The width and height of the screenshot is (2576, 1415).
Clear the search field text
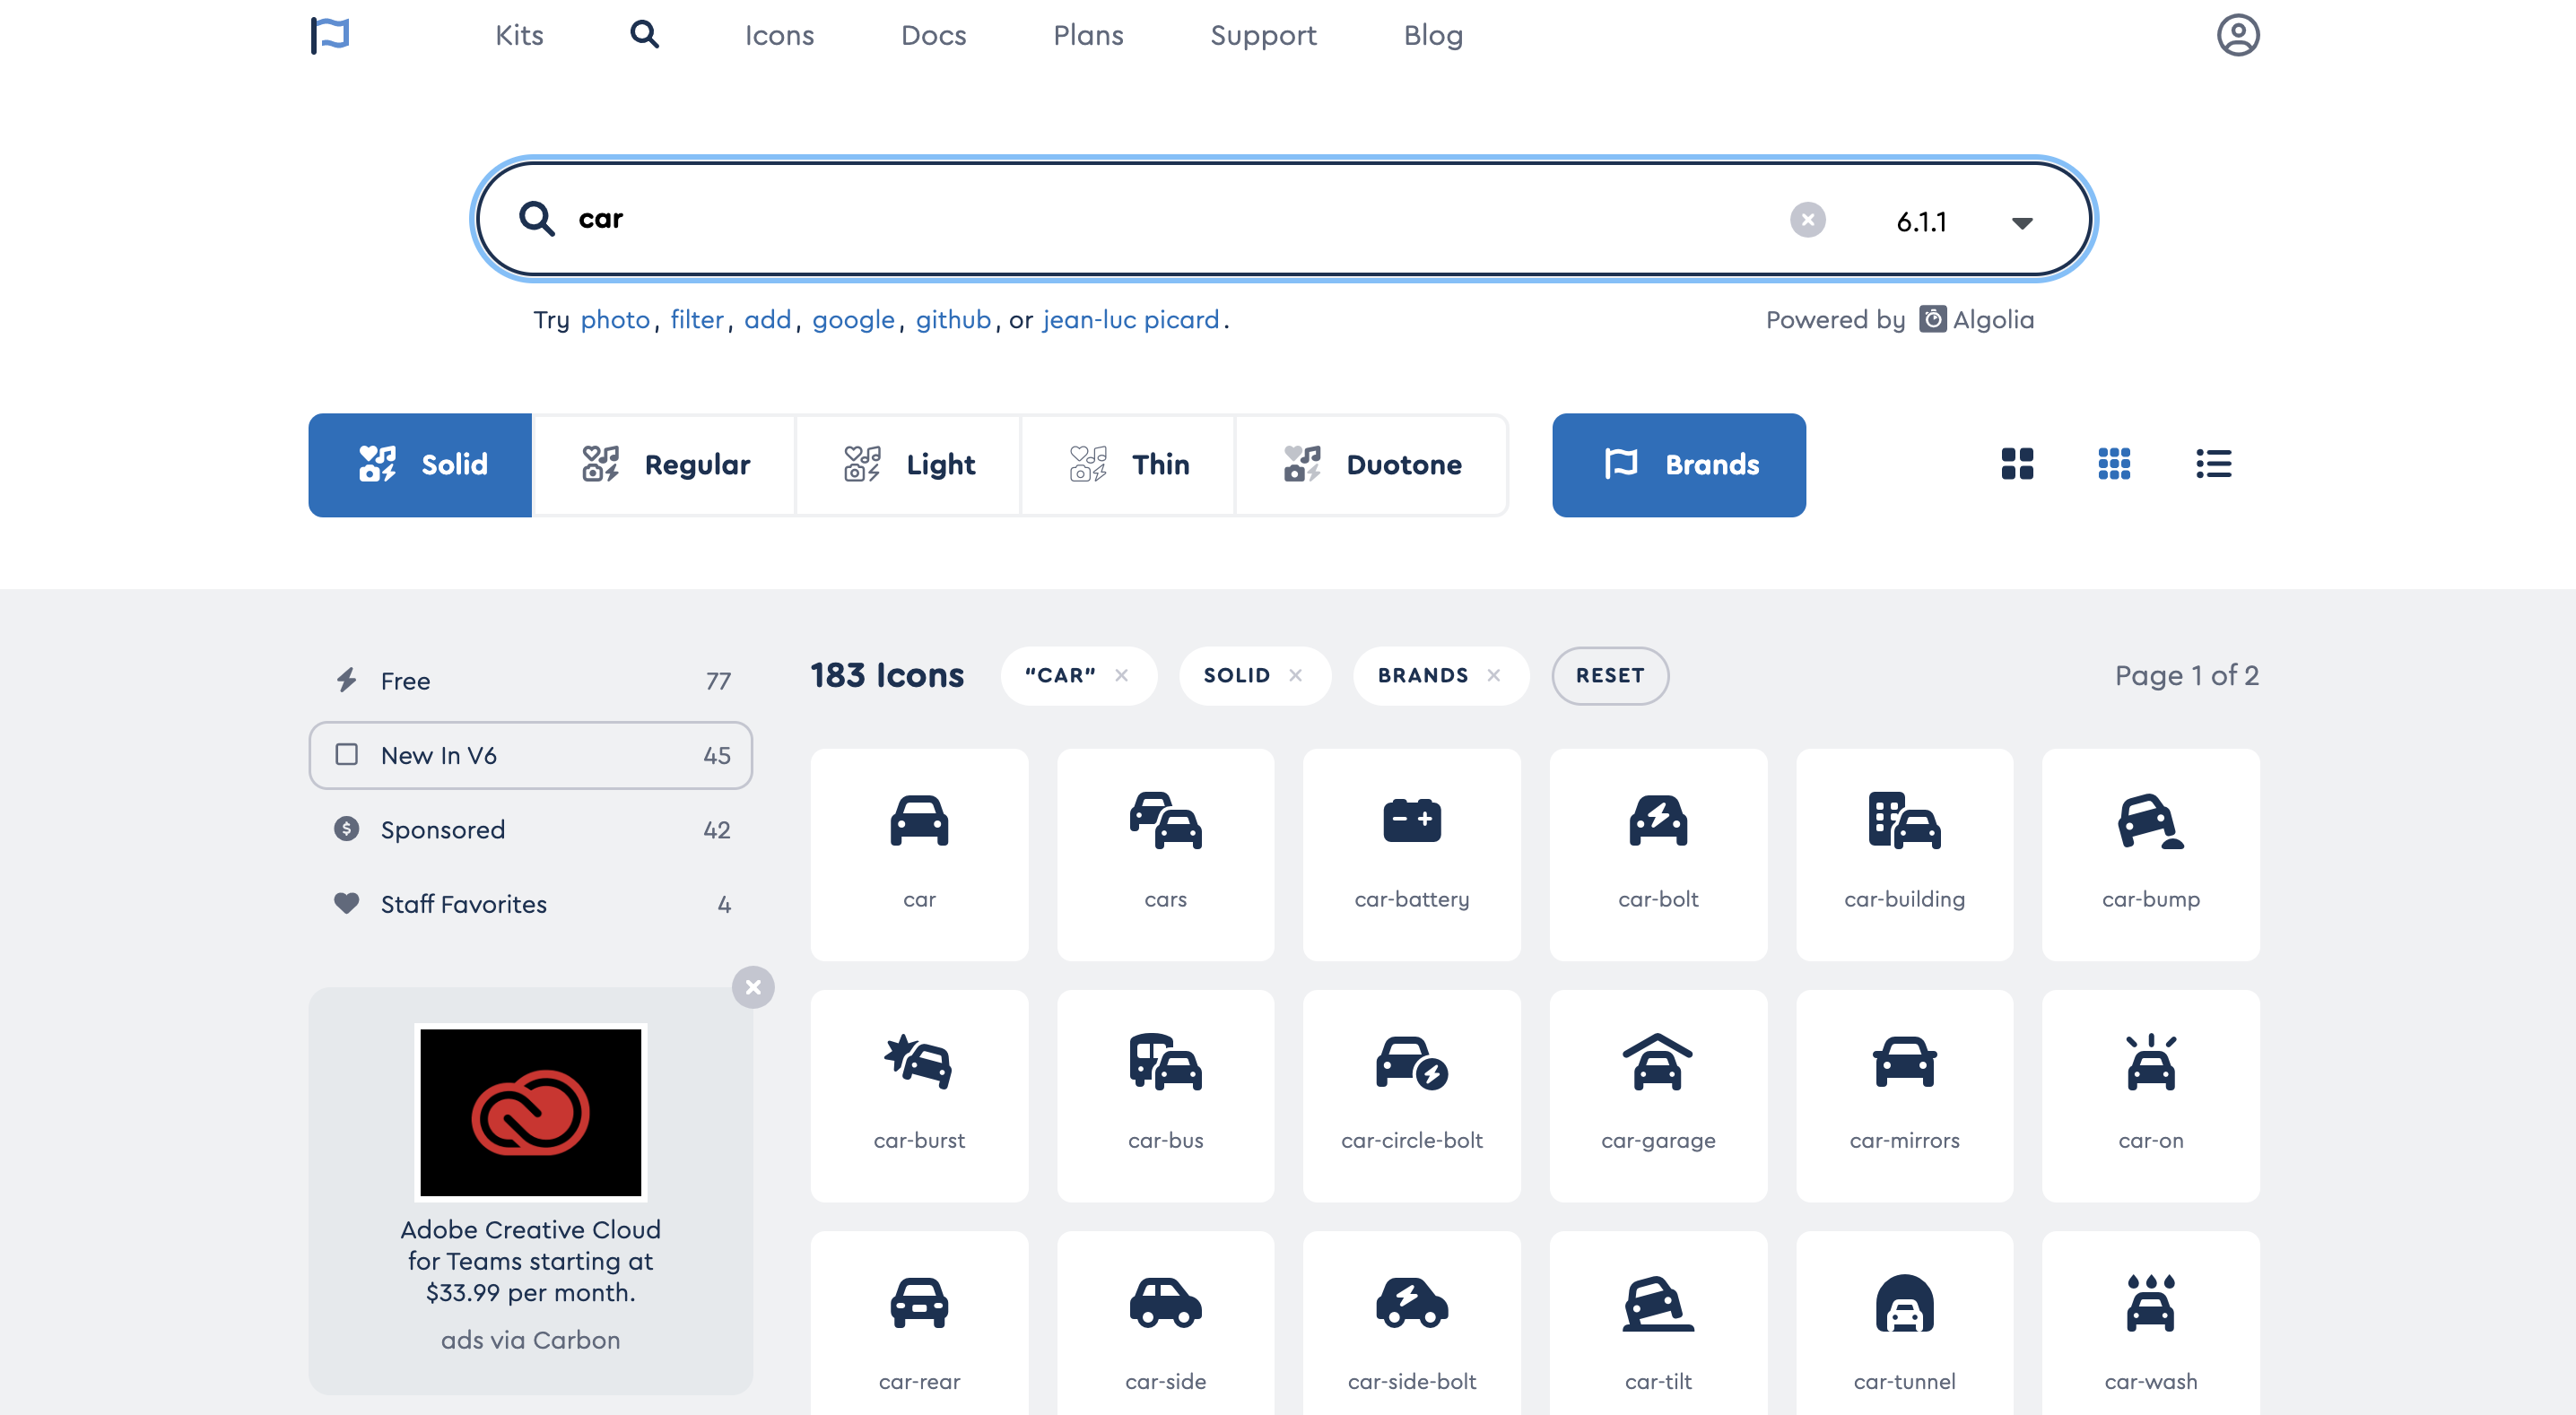point(1806,220)
